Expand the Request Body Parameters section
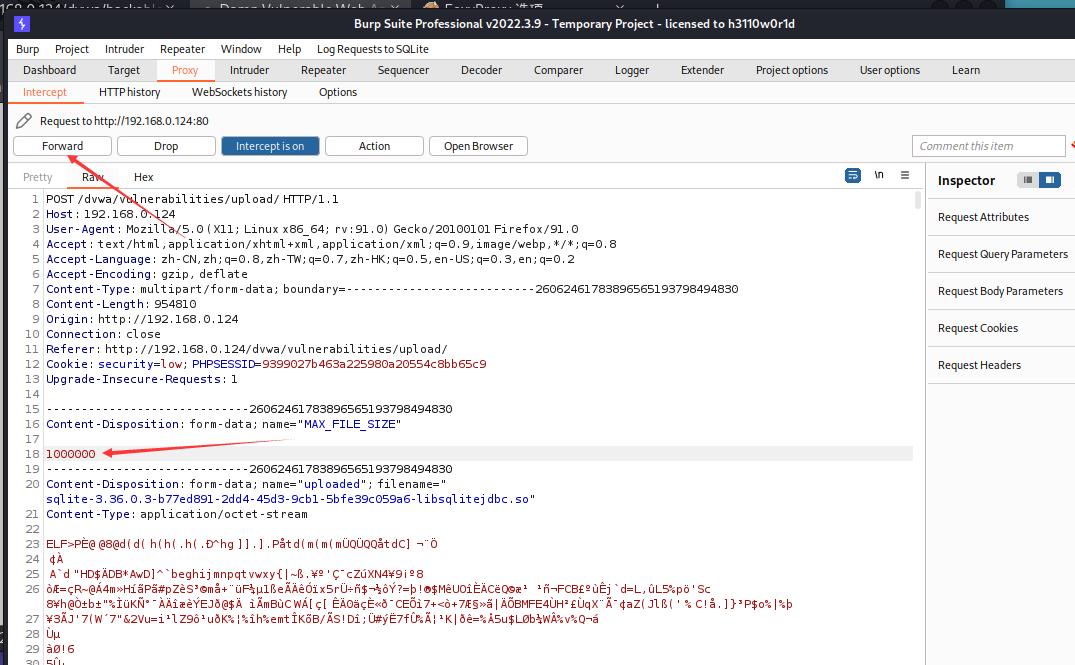This screenshot has height=665, width=1075. coord(1000,291)
